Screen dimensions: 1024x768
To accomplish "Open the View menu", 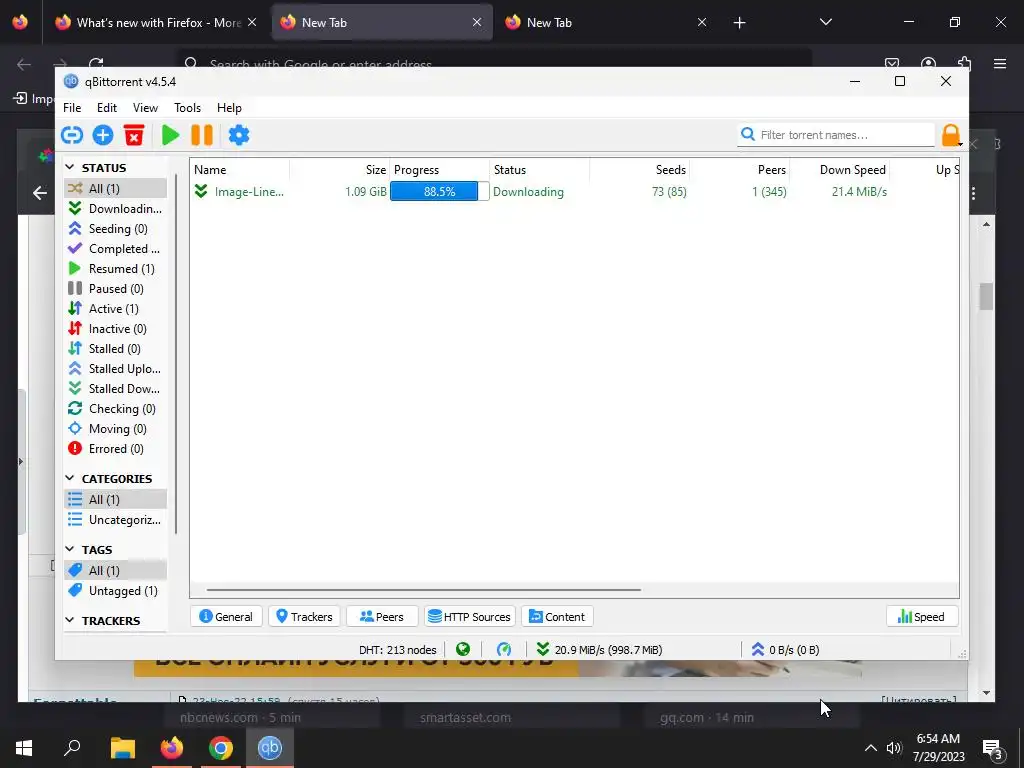I will (145, 108).
